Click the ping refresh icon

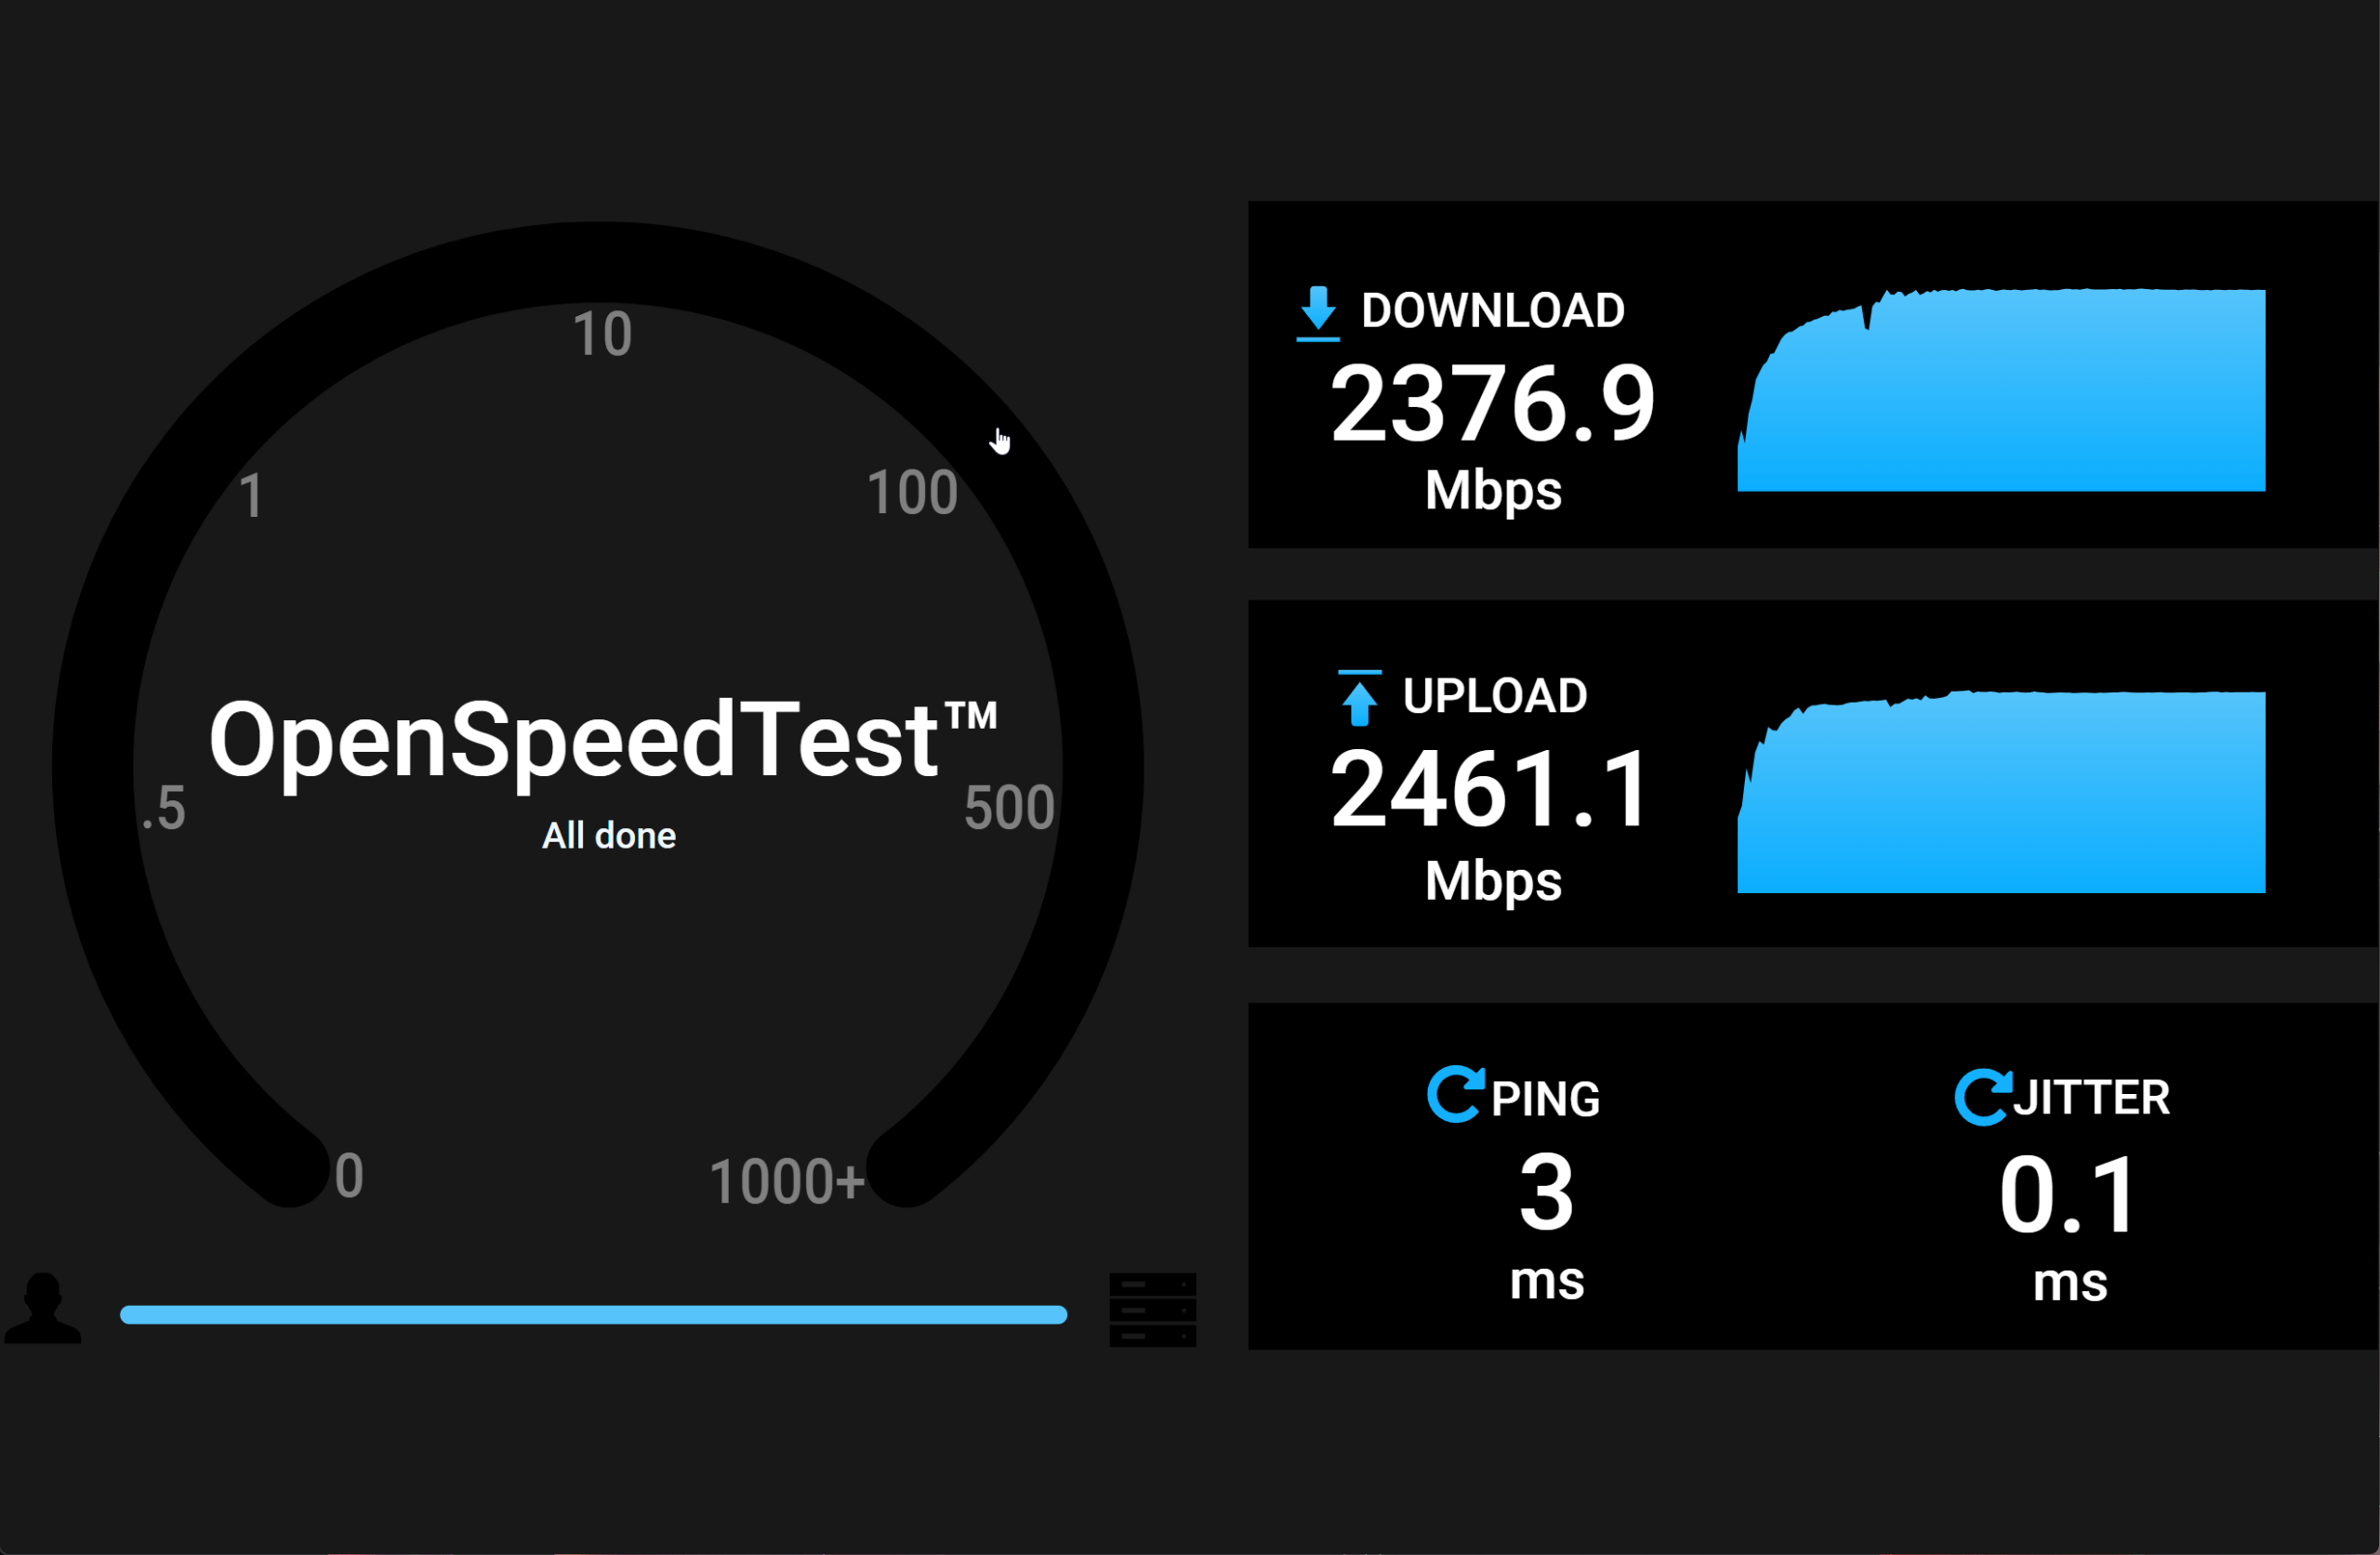click(1454, 1094)
